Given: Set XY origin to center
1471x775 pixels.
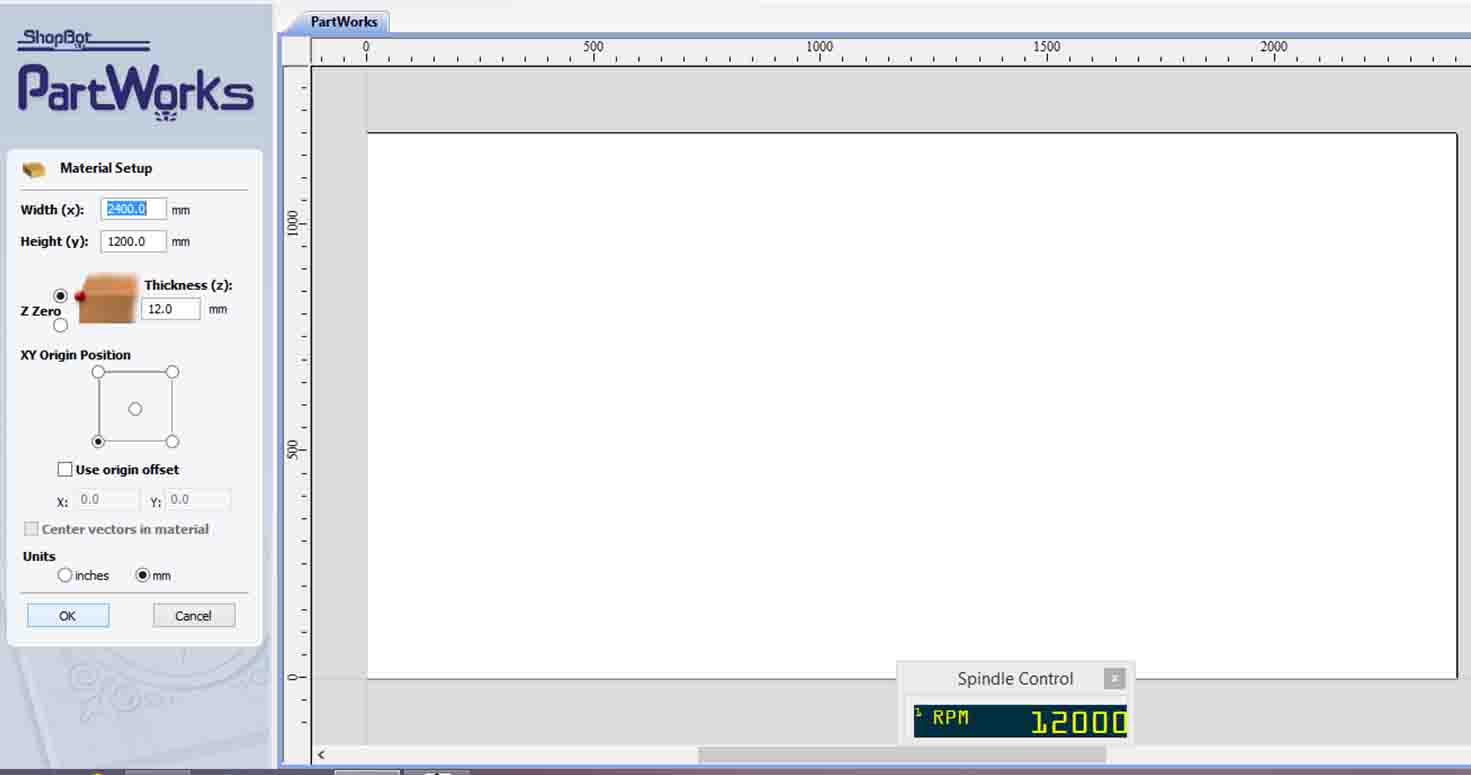Looking at the screenshot, I should coord(135,409).
